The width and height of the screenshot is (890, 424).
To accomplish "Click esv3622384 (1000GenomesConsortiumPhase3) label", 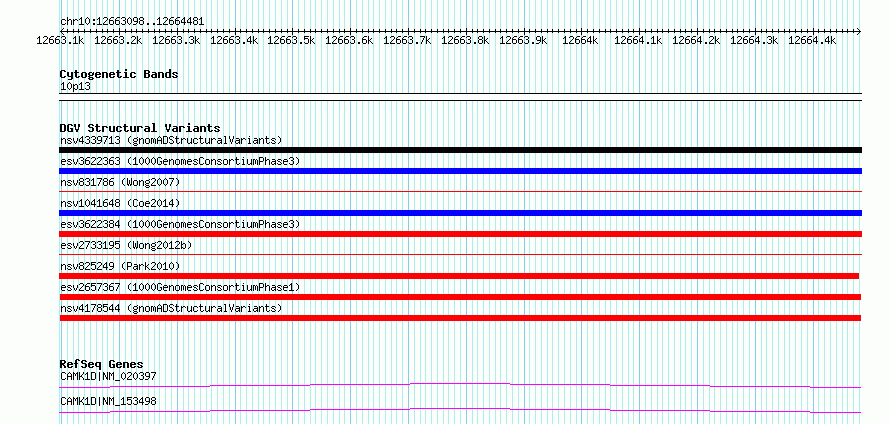I will (x=179, y=224).
